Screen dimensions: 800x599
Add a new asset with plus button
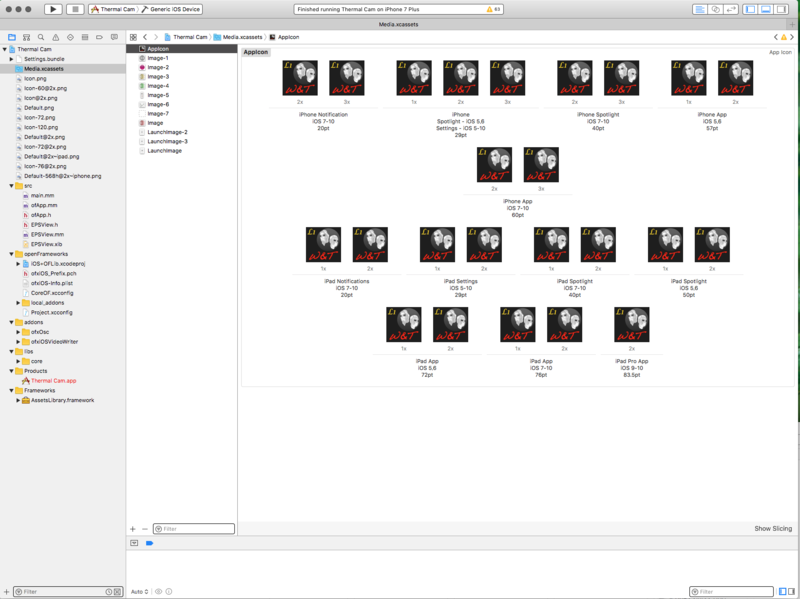(133, 529)
